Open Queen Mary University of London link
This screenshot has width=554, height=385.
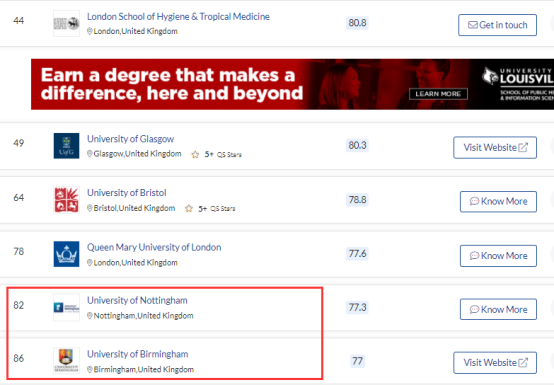point(154,247)
